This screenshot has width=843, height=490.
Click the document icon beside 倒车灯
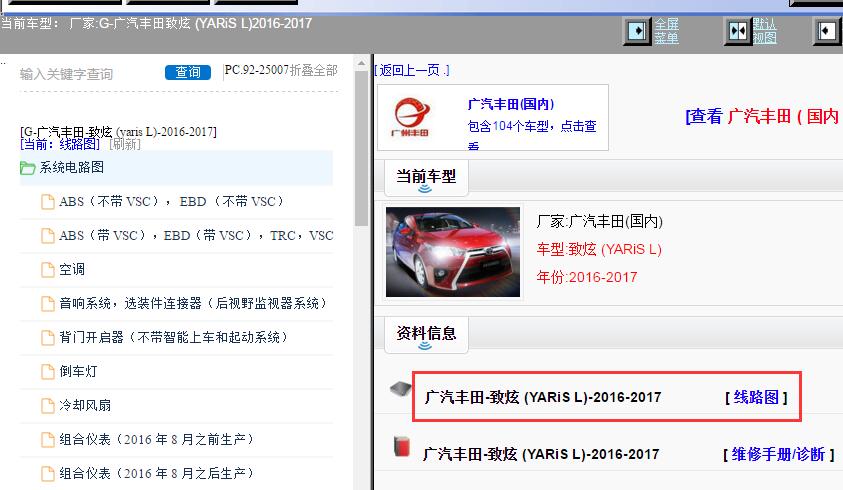[x=48, y=371]
